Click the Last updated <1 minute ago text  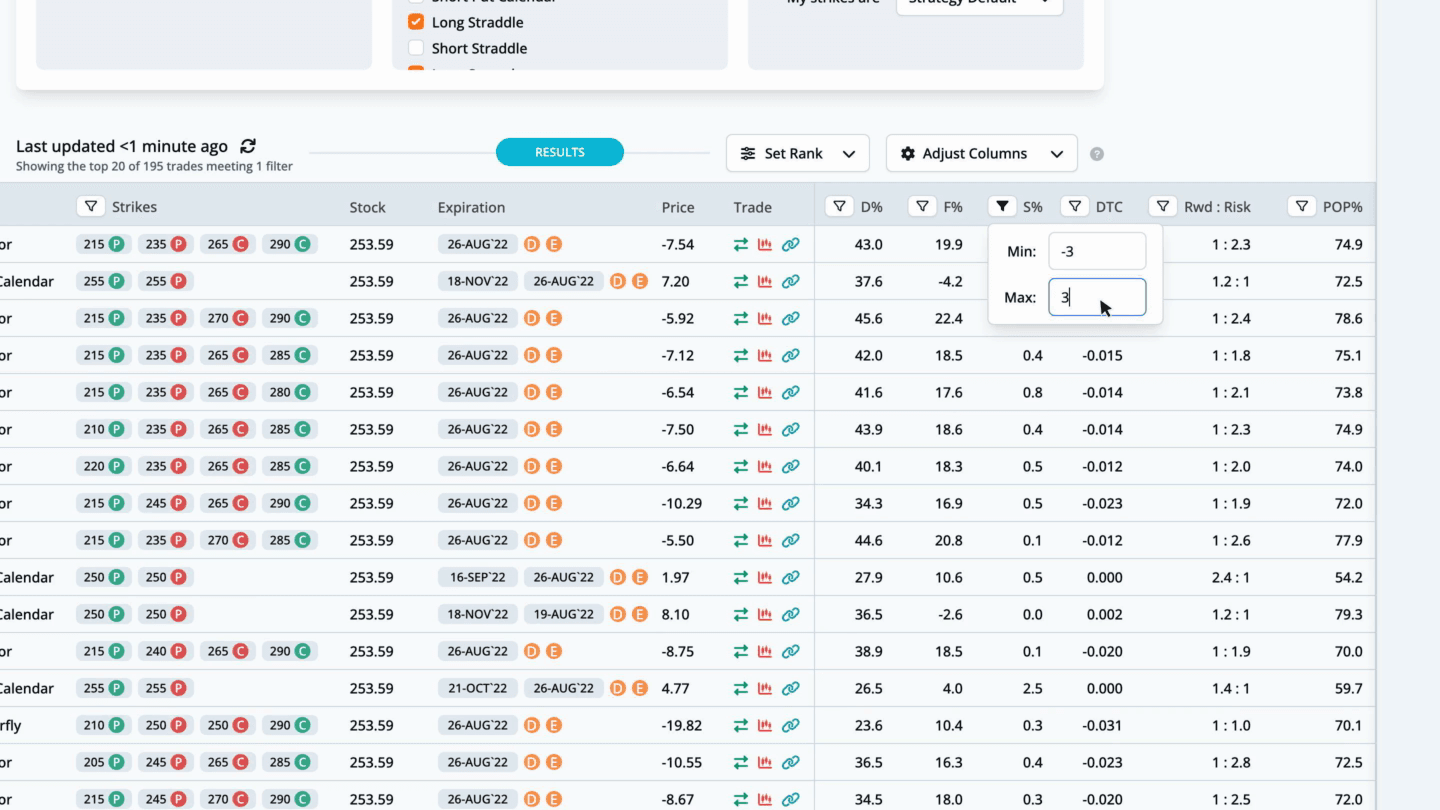coord(122,146)
